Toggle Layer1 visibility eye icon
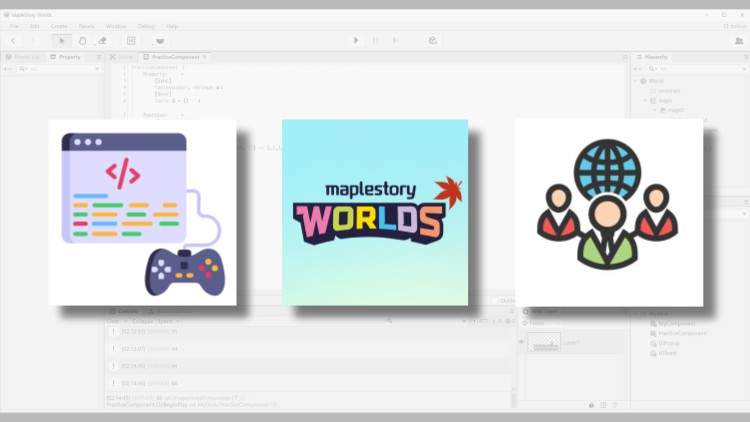This screenshot has height=422, width=750. pyautogui.click(x=522, y=342)
